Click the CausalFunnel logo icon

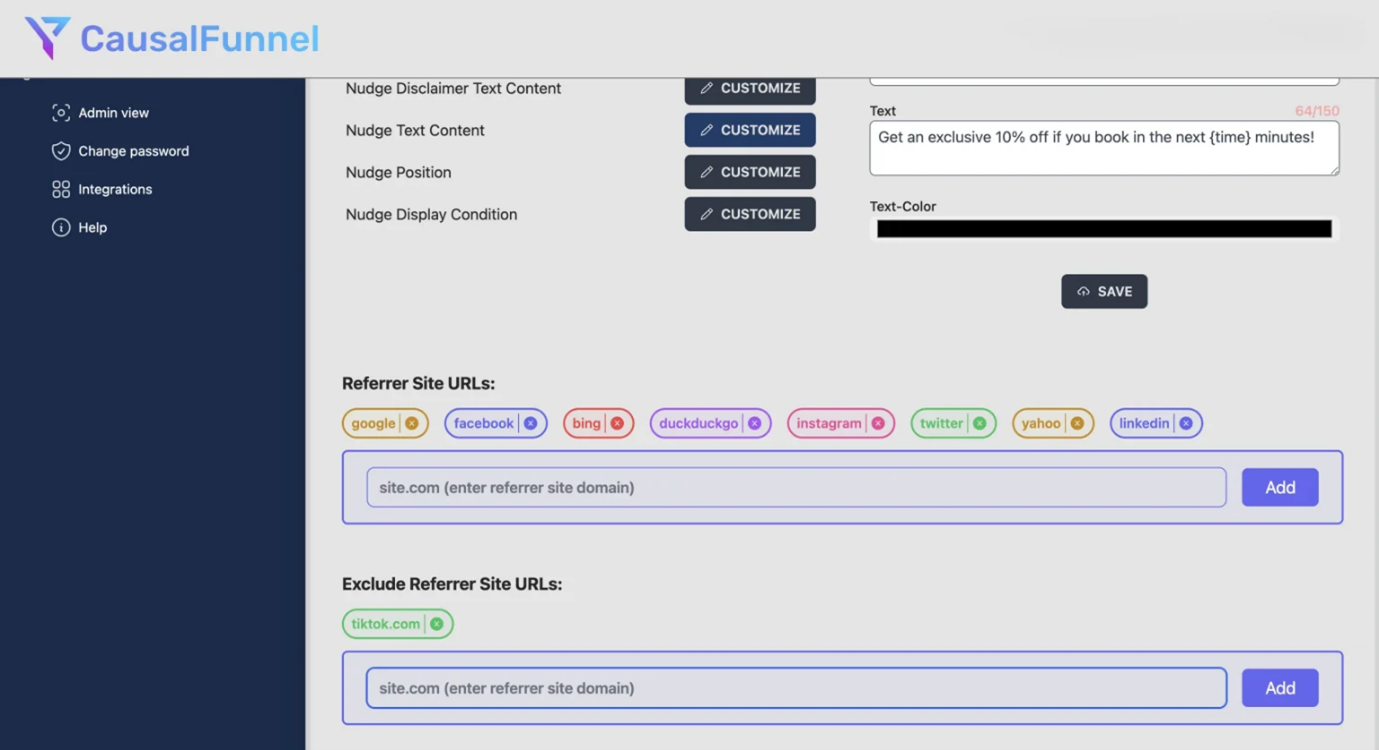click(x=47, y=38)
